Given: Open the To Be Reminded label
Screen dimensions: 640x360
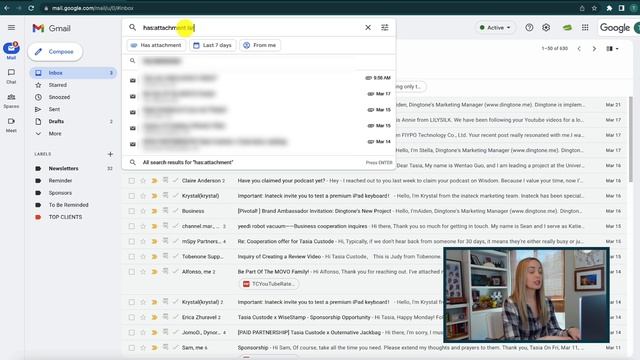Looking at the screenshot, I should click(68, 205).
